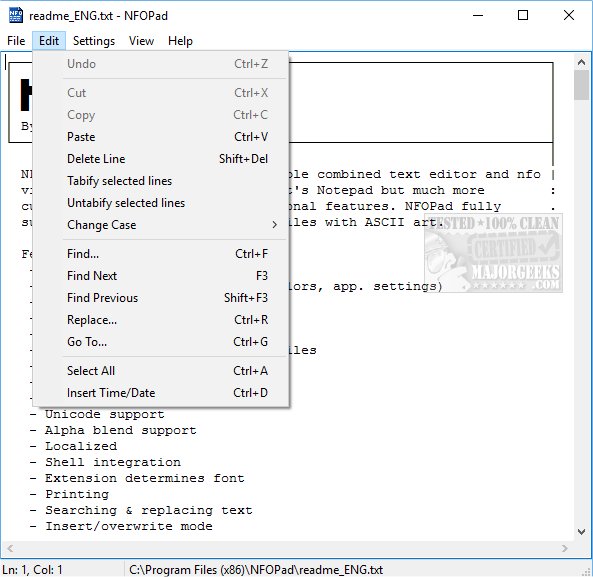Click 'Ln: 1, Col: 1' status entry
Screen dimensions: 593x577
click(x=33, y=569)
